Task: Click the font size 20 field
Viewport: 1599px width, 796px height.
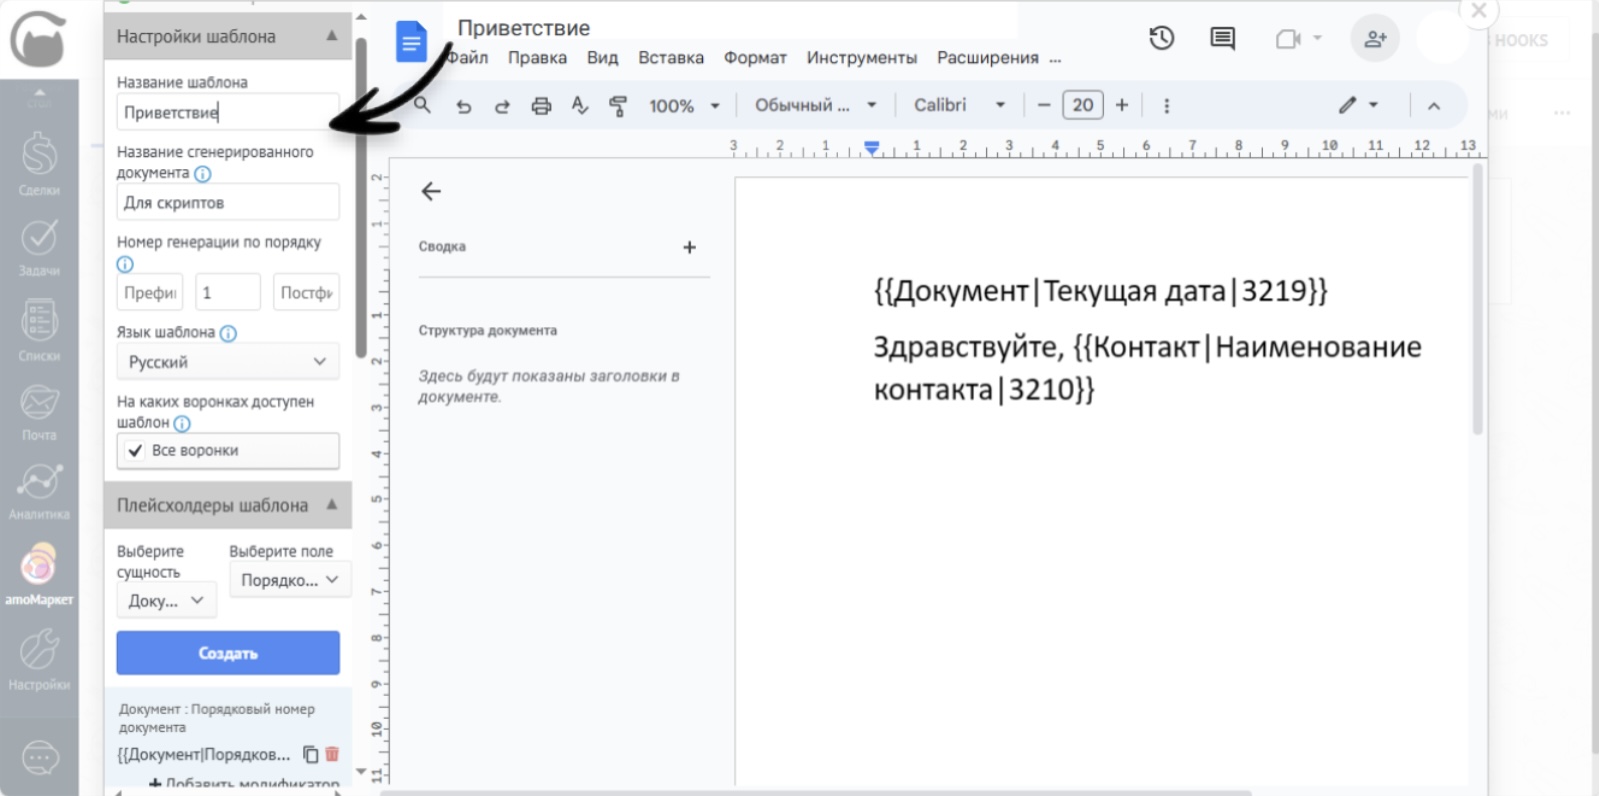Action: (1083, 105)
